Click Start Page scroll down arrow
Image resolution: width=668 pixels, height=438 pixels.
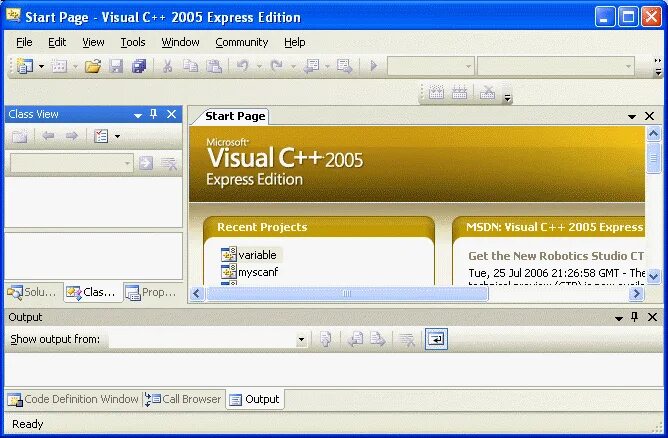click(653, 277)
